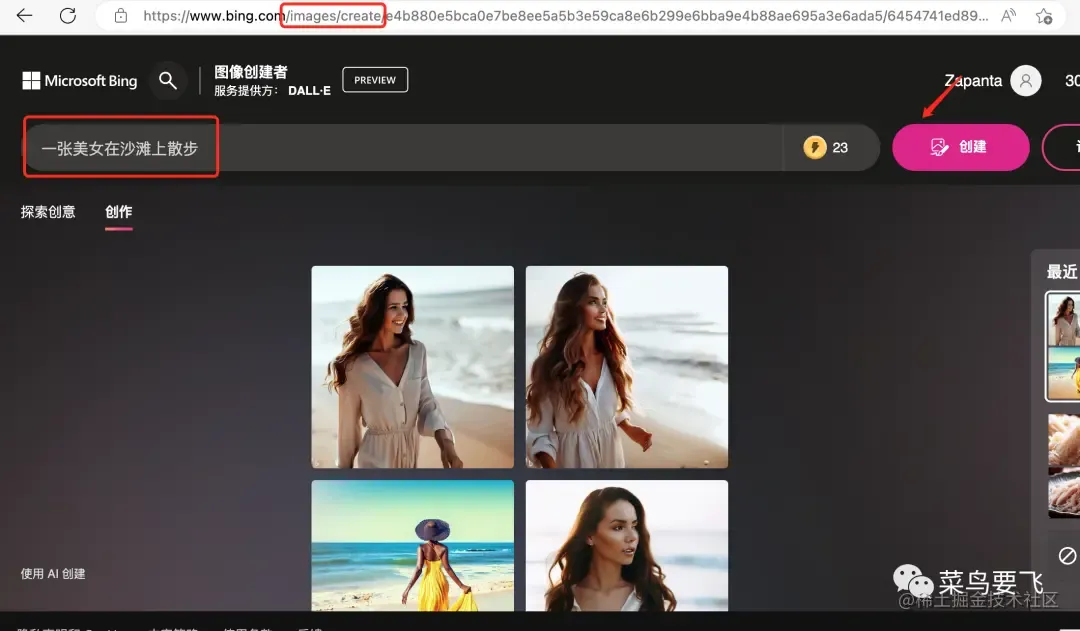Click the 创建 create button
The image size is (1080, 631).
click(961, 147)
